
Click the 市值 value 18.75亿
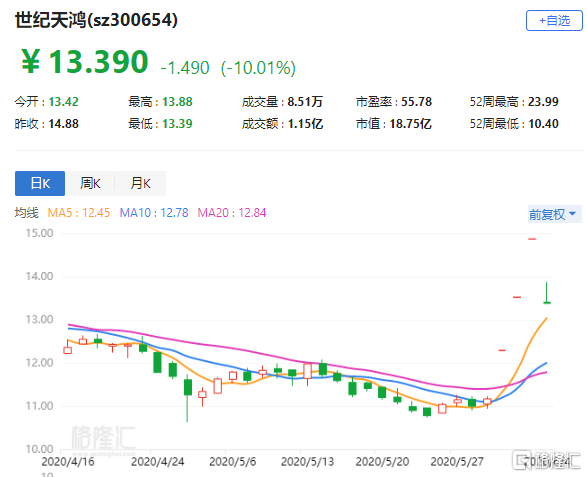411,124
